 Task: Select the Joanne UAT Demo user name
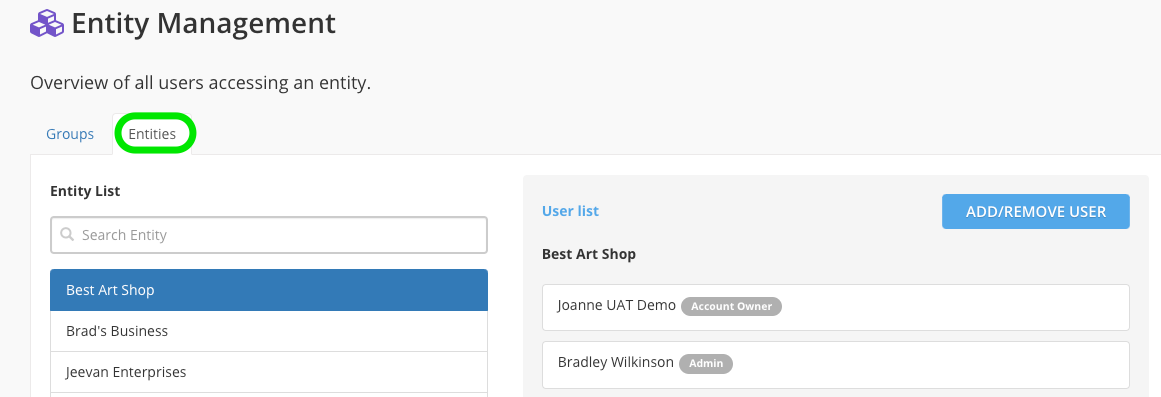616,305
